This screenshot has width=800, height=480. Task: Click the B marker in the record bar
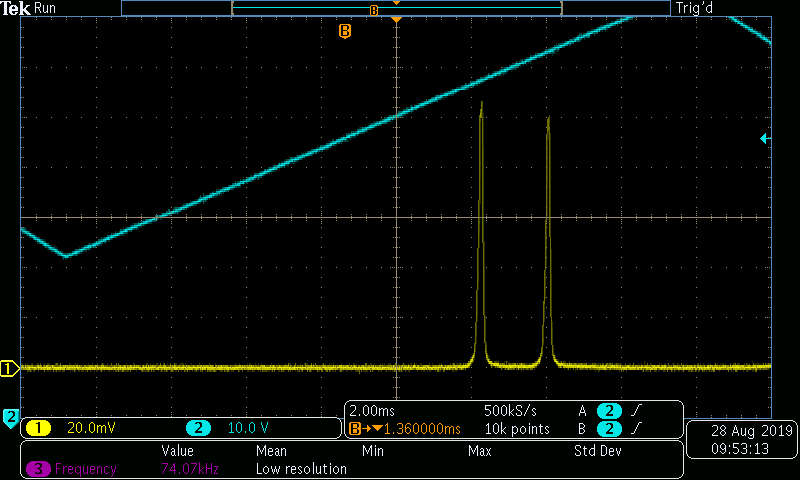[x=374, y=11]
